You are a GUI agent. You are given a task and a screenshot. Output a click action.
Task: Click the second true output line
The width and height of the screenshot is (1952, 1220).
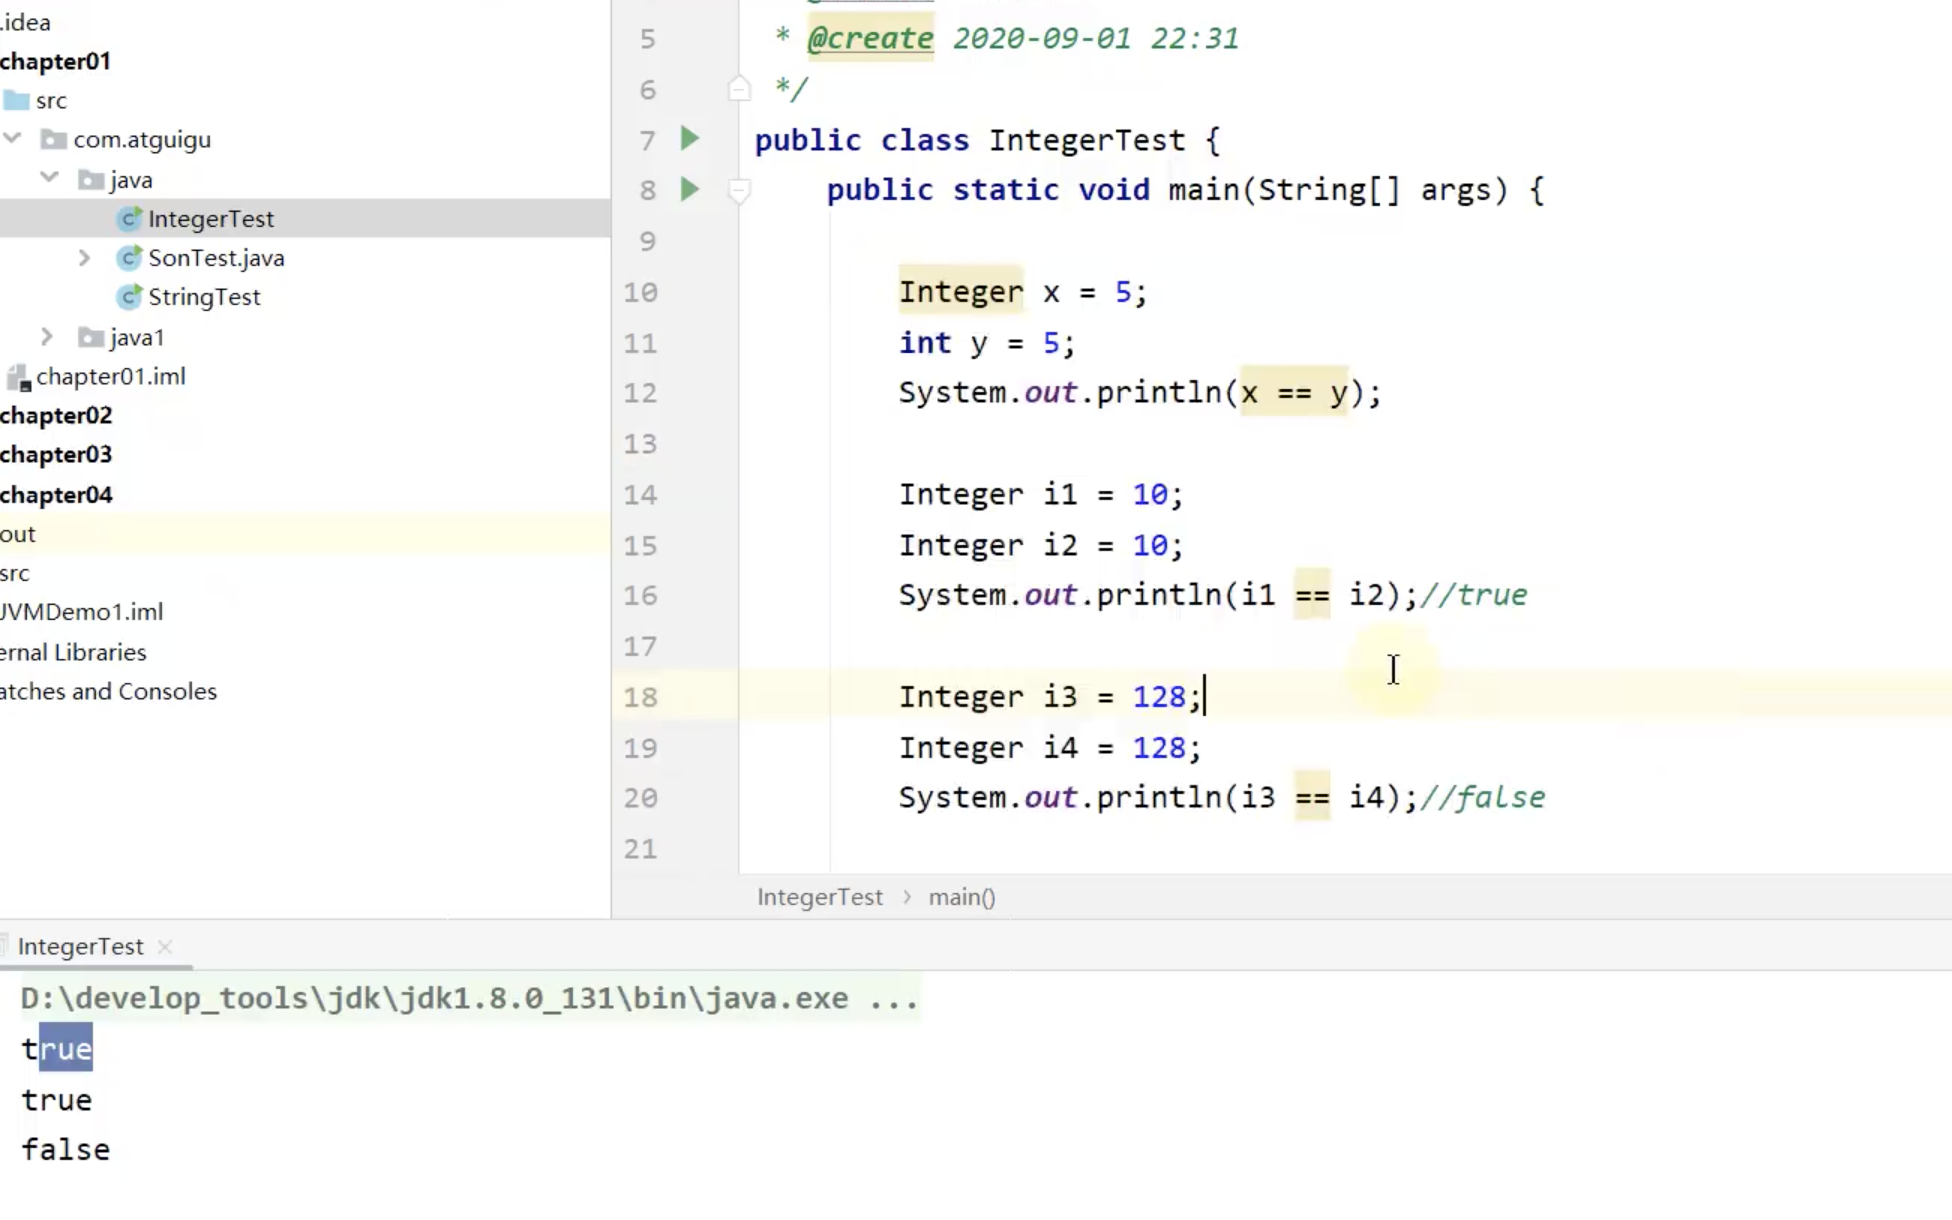click(x=57, y=1100)
